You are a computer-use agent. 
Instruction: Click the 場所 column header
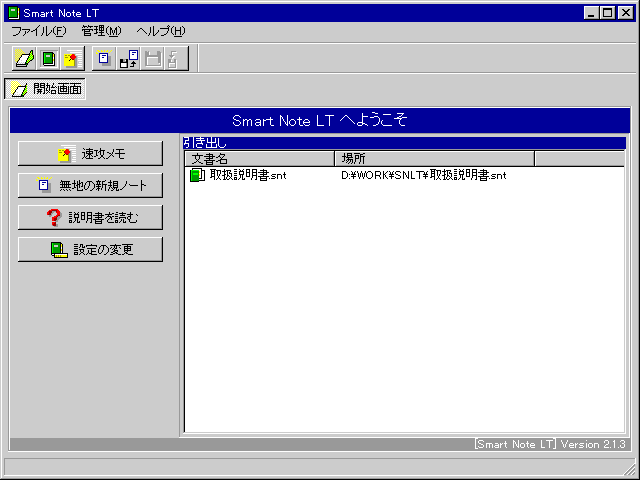tap(435, 158)
